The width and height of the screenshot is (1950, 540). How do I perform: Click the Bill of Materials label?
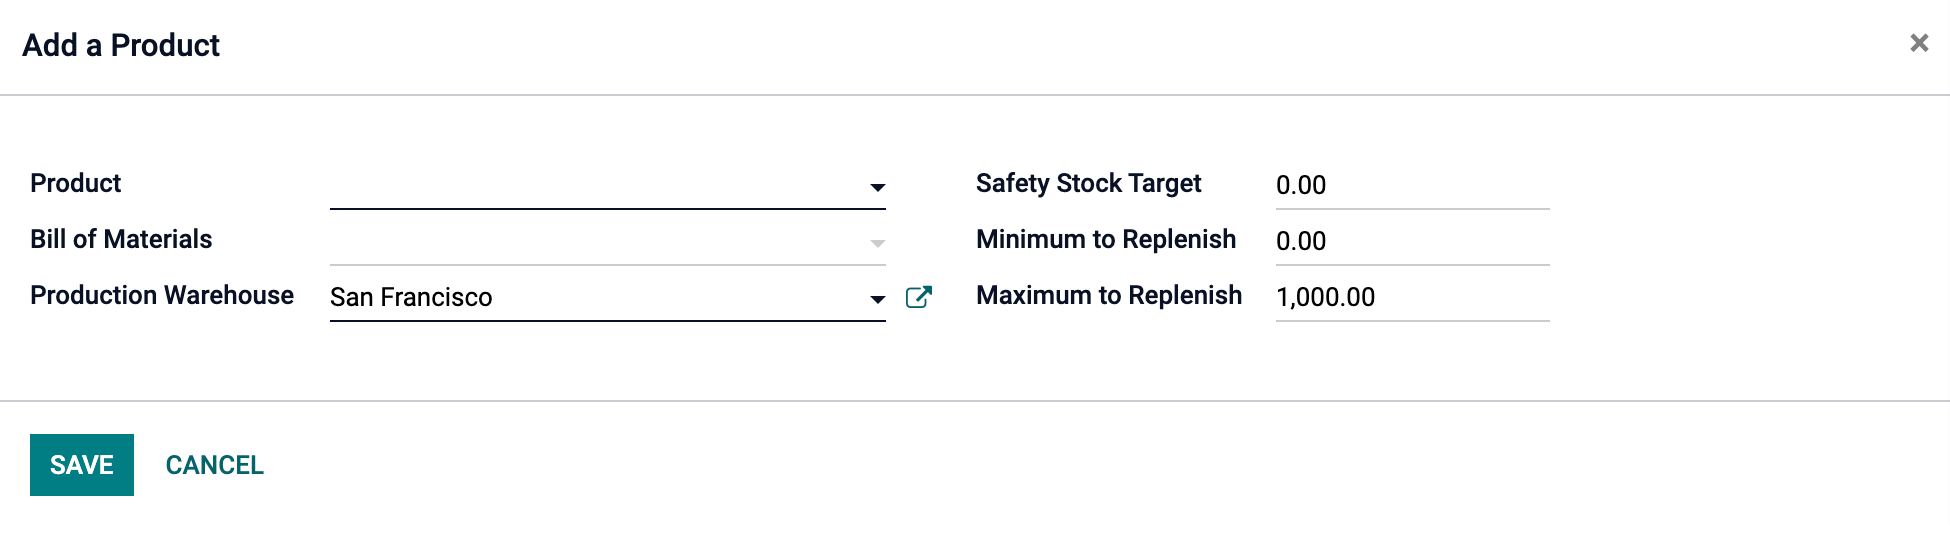121,240
